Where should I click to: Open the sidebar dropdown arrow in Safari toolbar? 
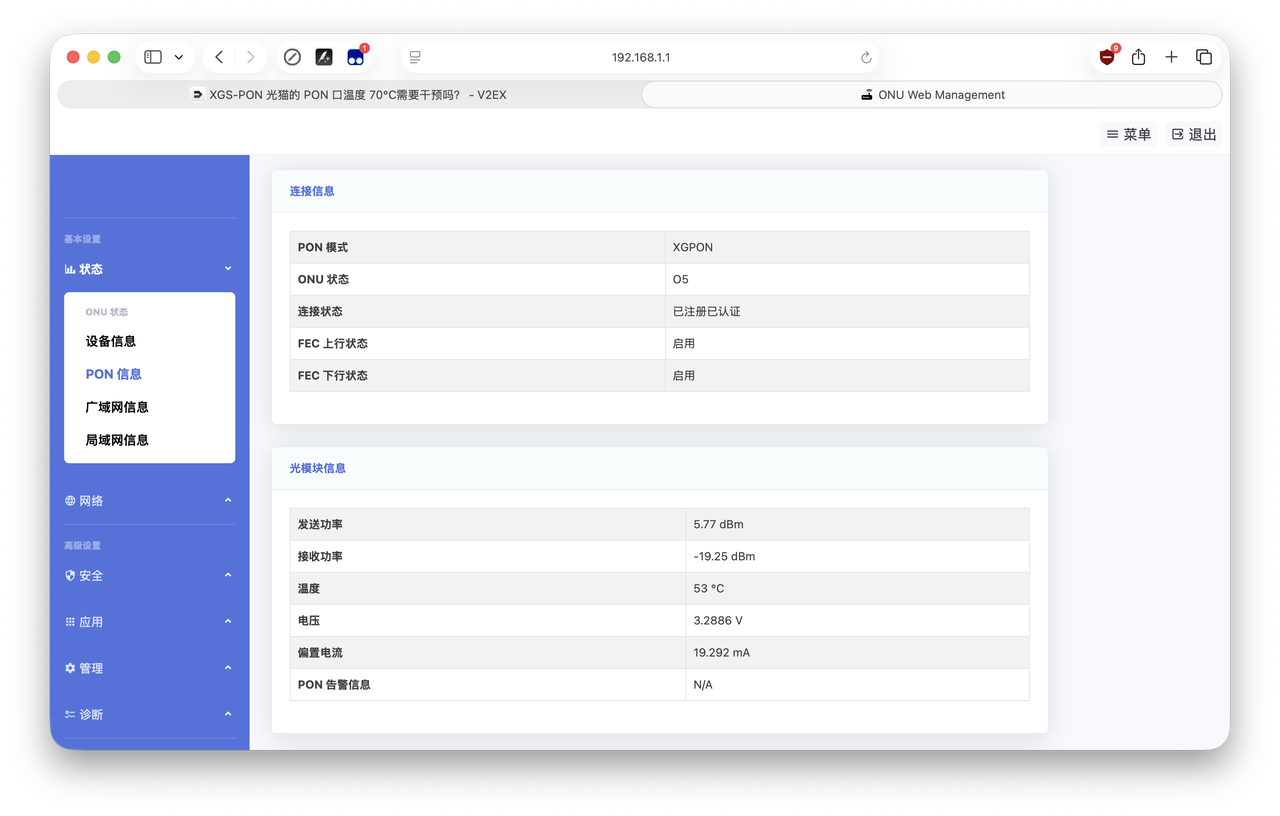coord(179,57)
